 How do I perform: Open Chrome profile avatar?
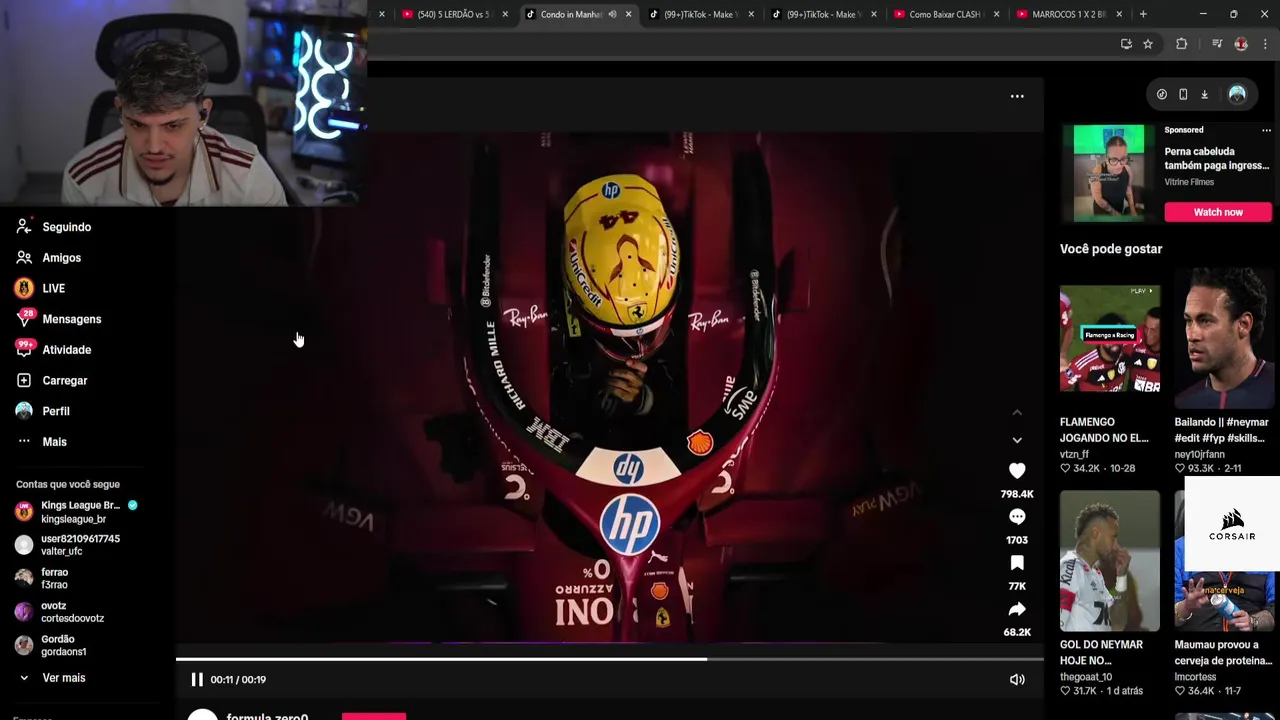coord(1241,44)
